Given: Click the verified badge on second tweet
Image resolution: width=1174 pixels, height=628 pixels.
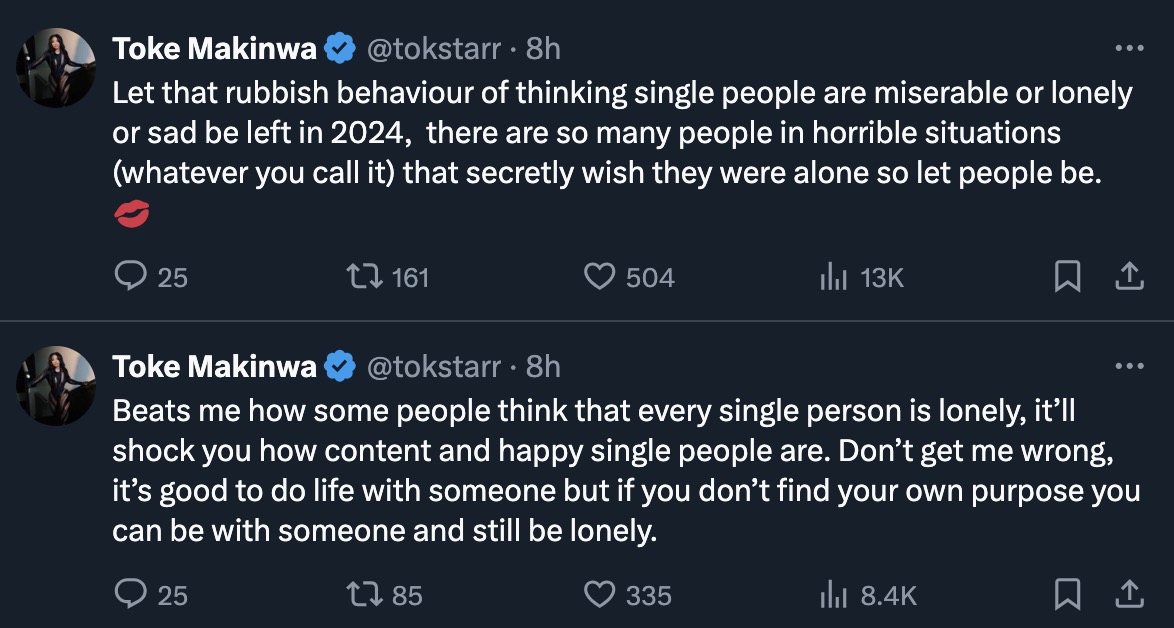Looking at the screenshot, I should pos(341,367).
